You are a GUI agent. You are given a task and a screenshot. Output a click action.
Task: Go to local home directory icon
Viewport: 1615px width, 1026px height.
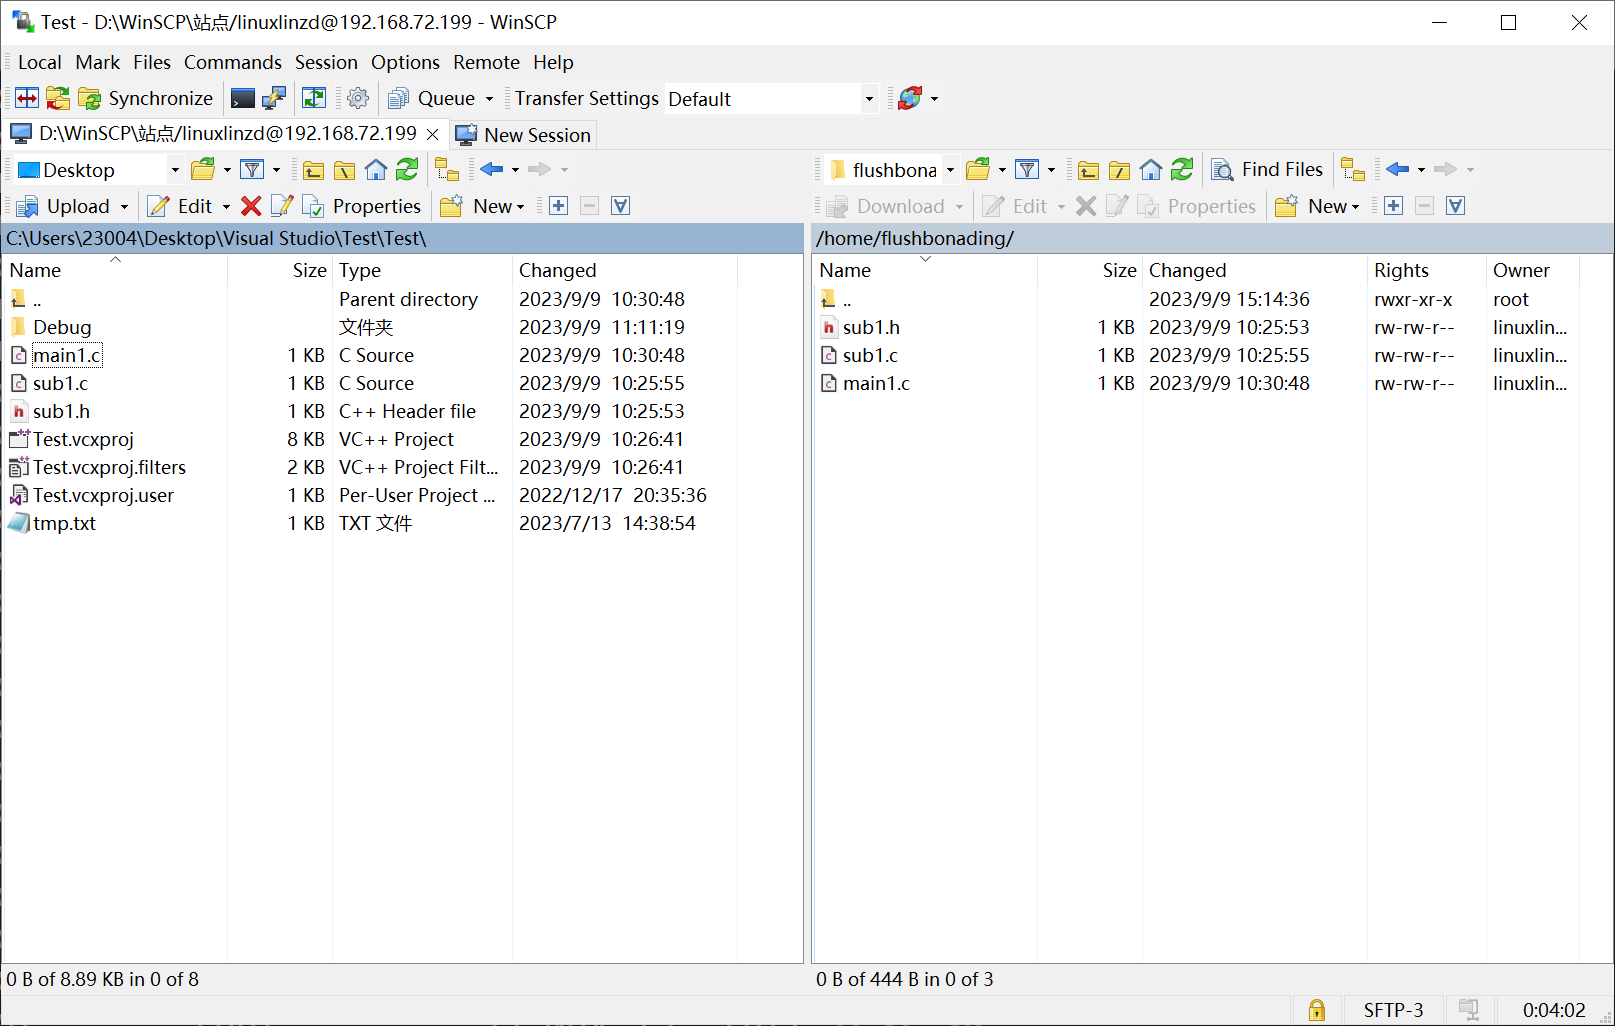point(376,170)
